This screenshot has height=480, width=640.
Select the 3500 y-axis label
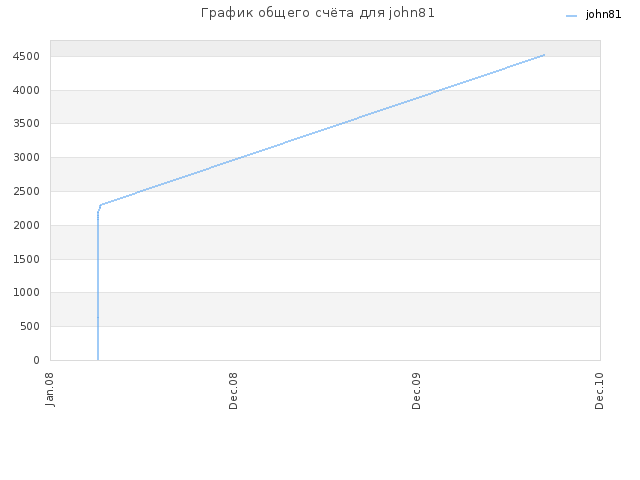coord(26,124)
